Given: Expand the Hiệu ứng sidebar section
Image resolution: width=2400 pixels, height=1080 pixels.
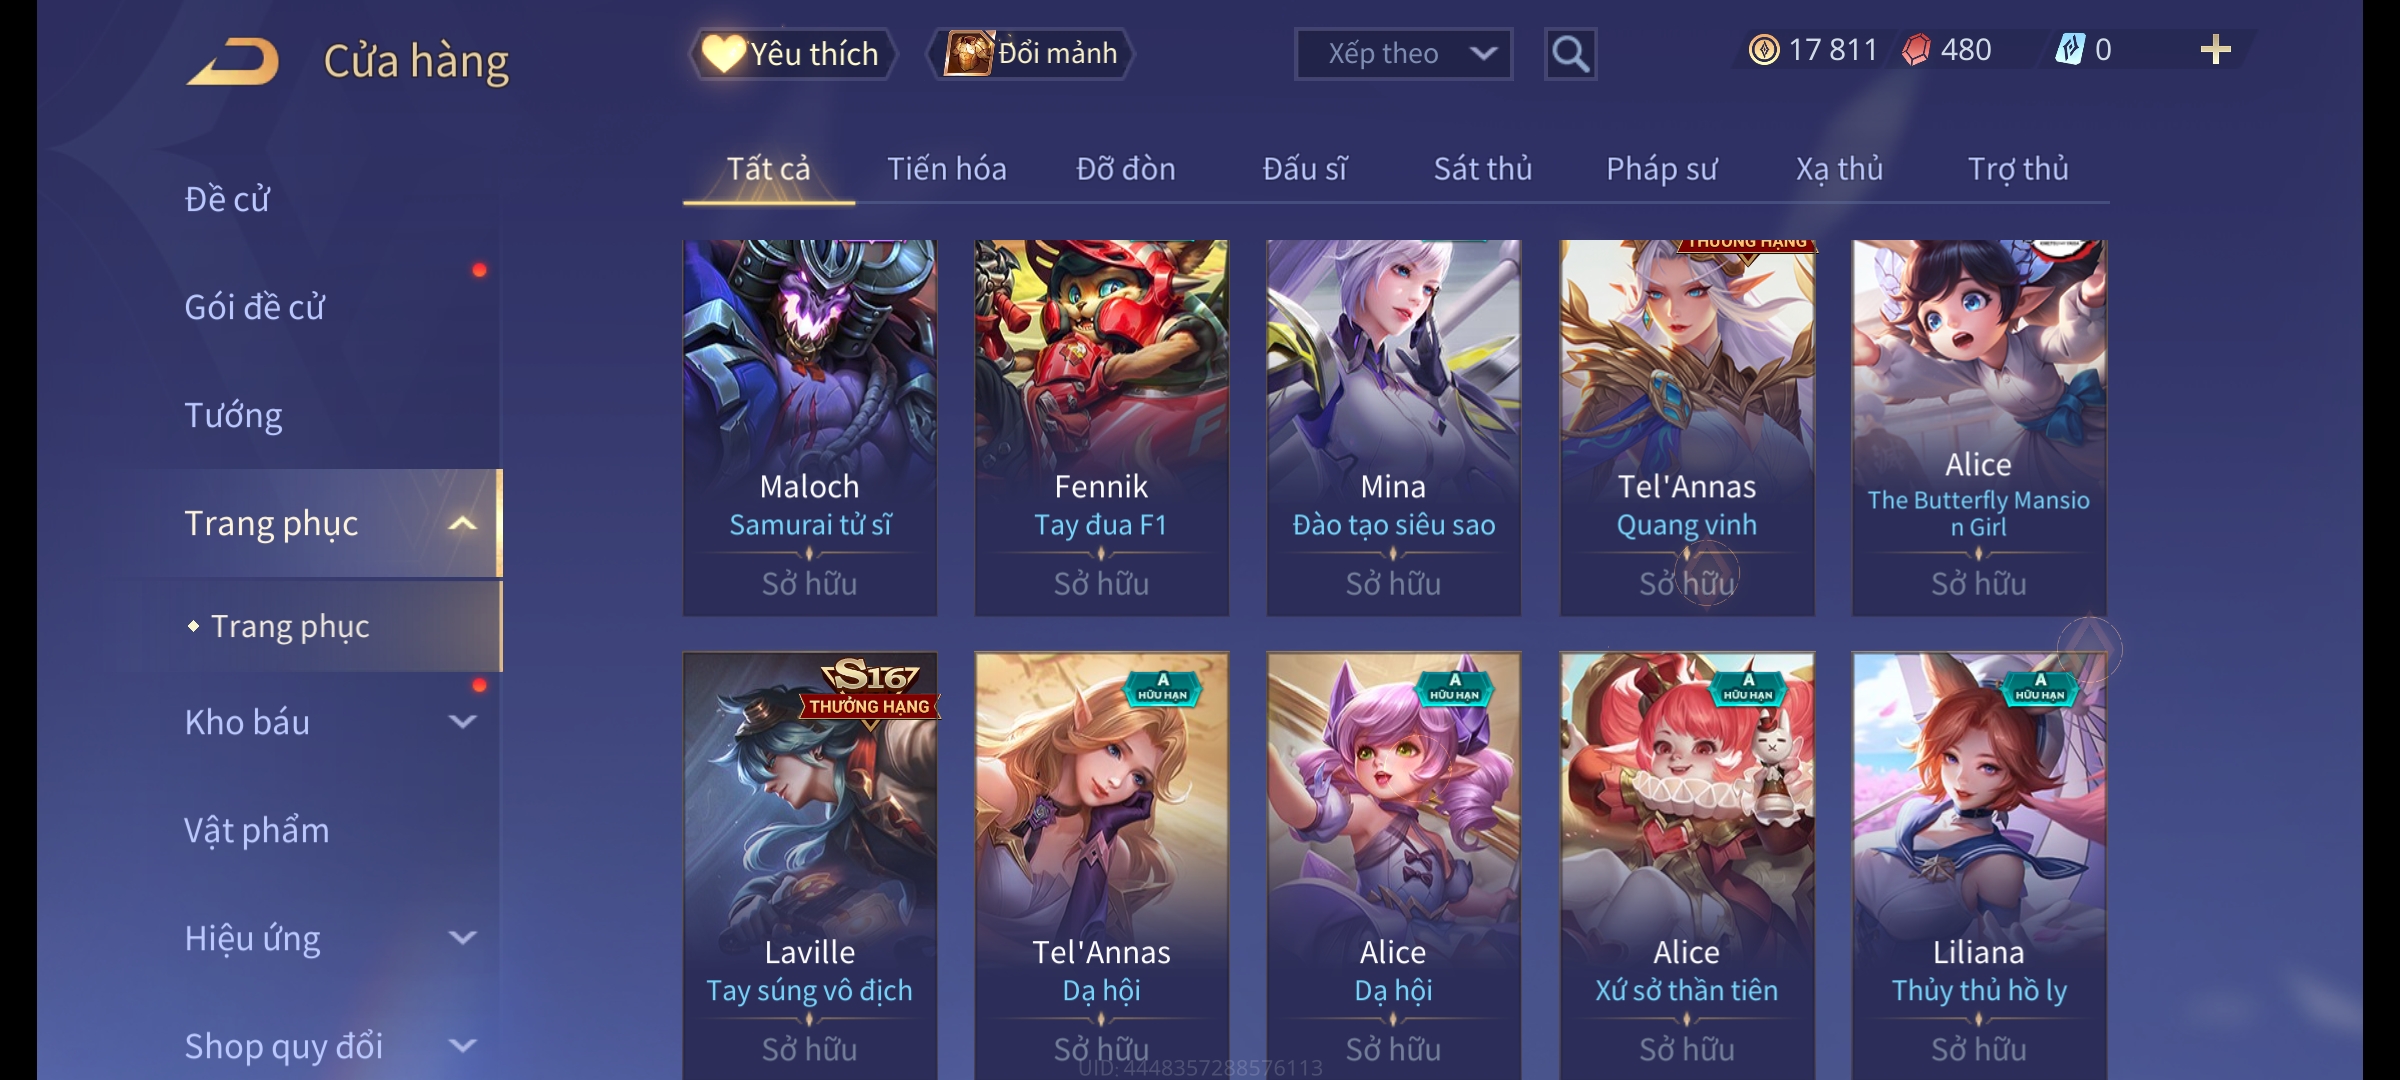Looking at the screenshot, I should point(462,938).
